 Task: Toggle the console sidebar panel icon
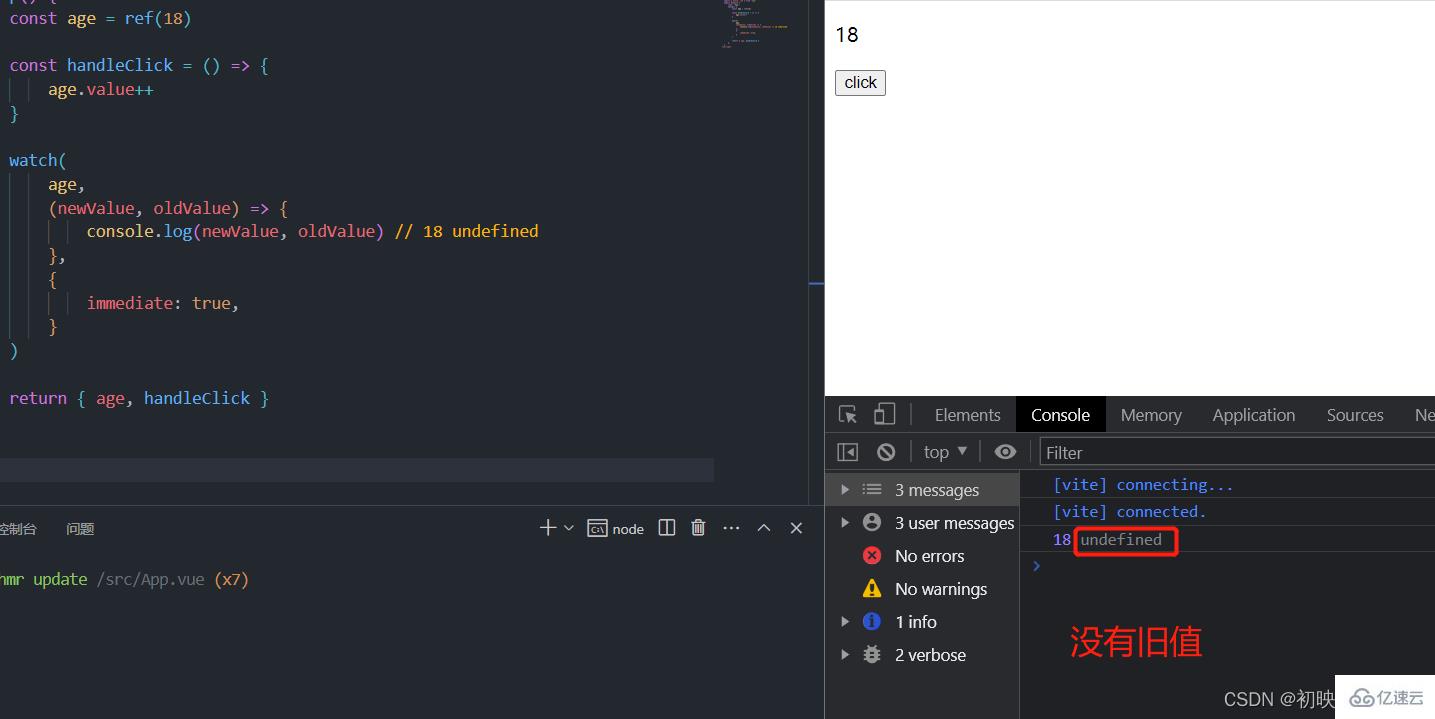[848, 452]
